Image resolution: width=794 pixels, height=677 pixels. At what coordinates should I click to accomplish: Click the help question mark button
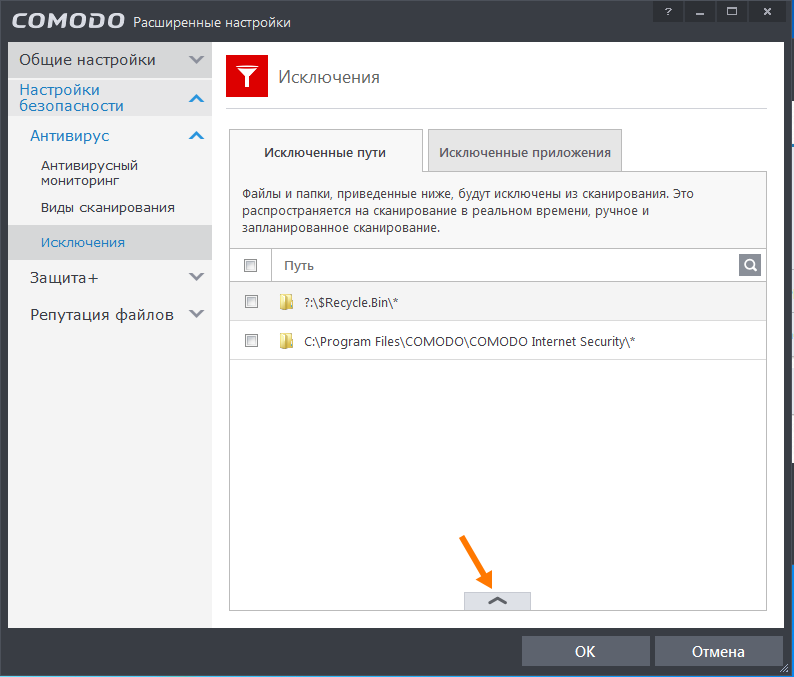[668, 12]
